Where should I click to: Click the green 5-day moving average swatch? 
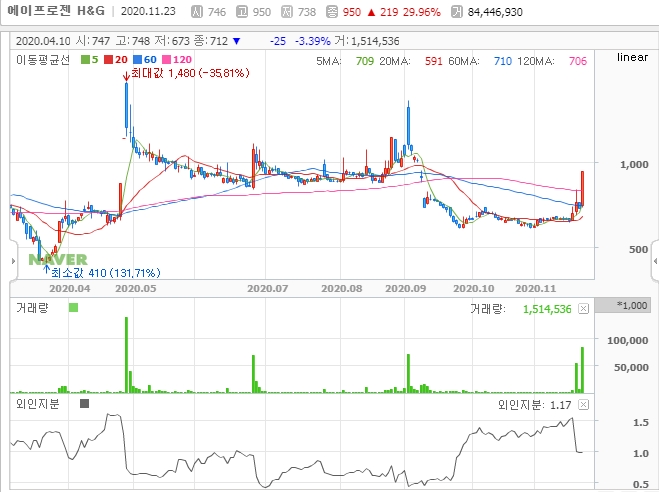pyautogui.click(x=85, y=60)
